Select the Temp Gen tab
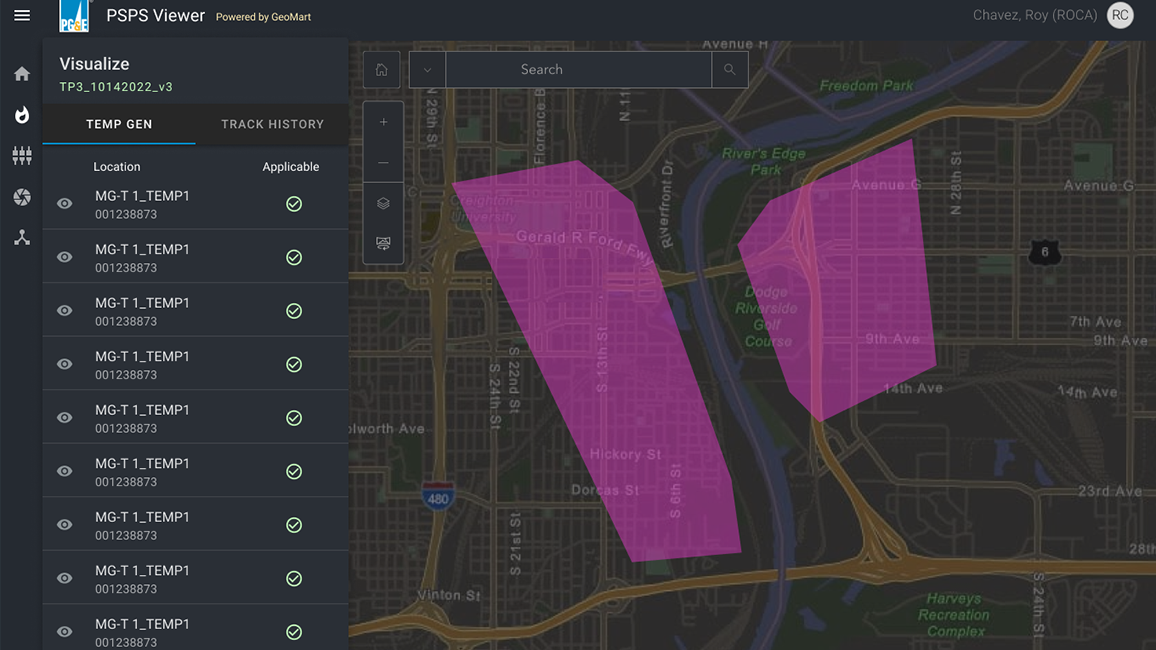The image size is (1156, 650). (x=119, y=124)
